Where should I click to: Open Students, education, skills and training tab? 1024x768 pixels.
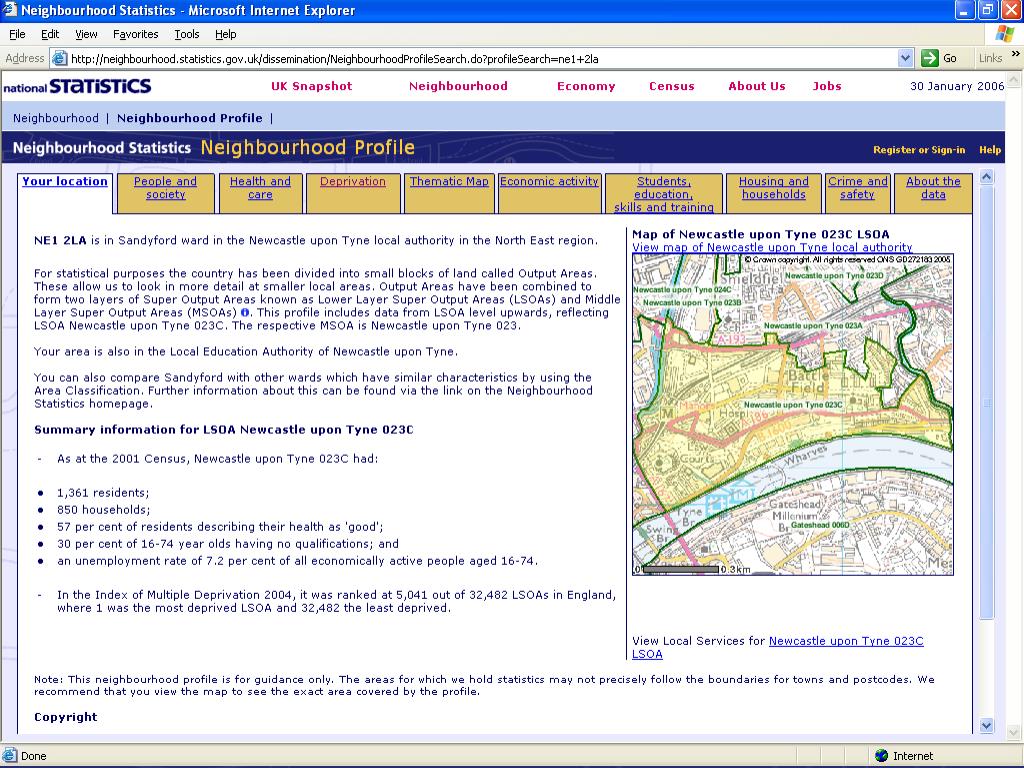(664, 195)
